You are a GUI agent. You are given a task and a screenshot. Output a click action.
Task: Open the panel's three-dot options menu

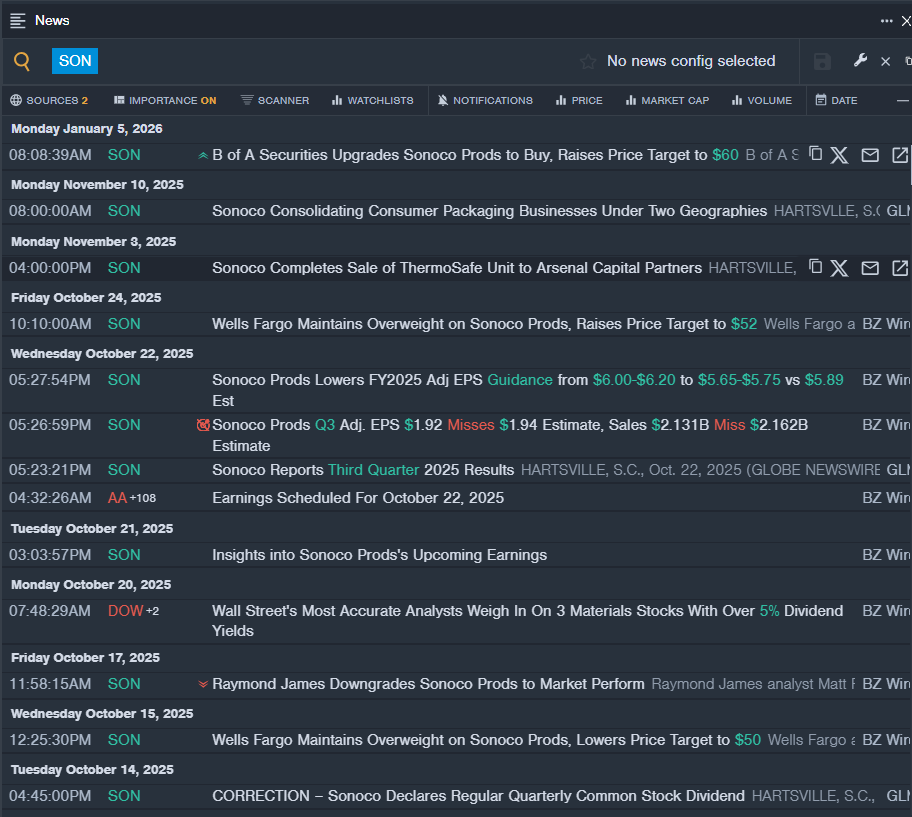point(886,20)
